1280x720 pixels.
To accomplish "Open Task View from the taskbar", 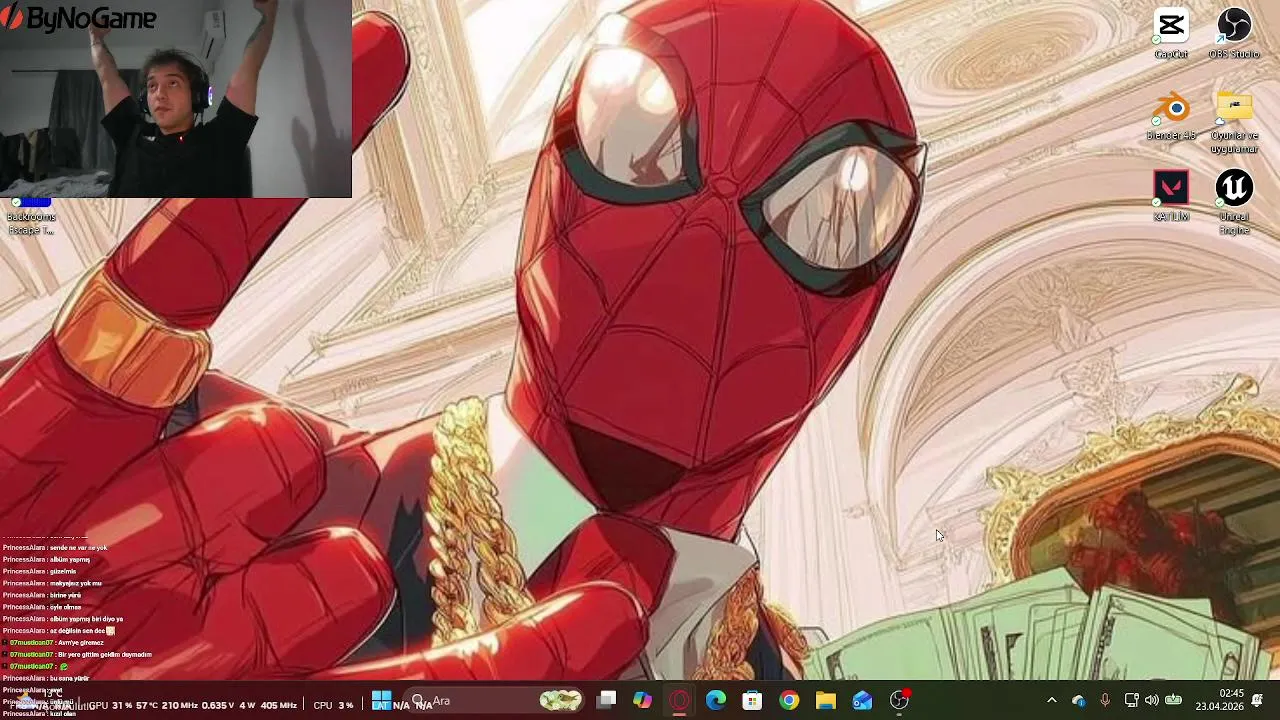I will tap(606, 701).
